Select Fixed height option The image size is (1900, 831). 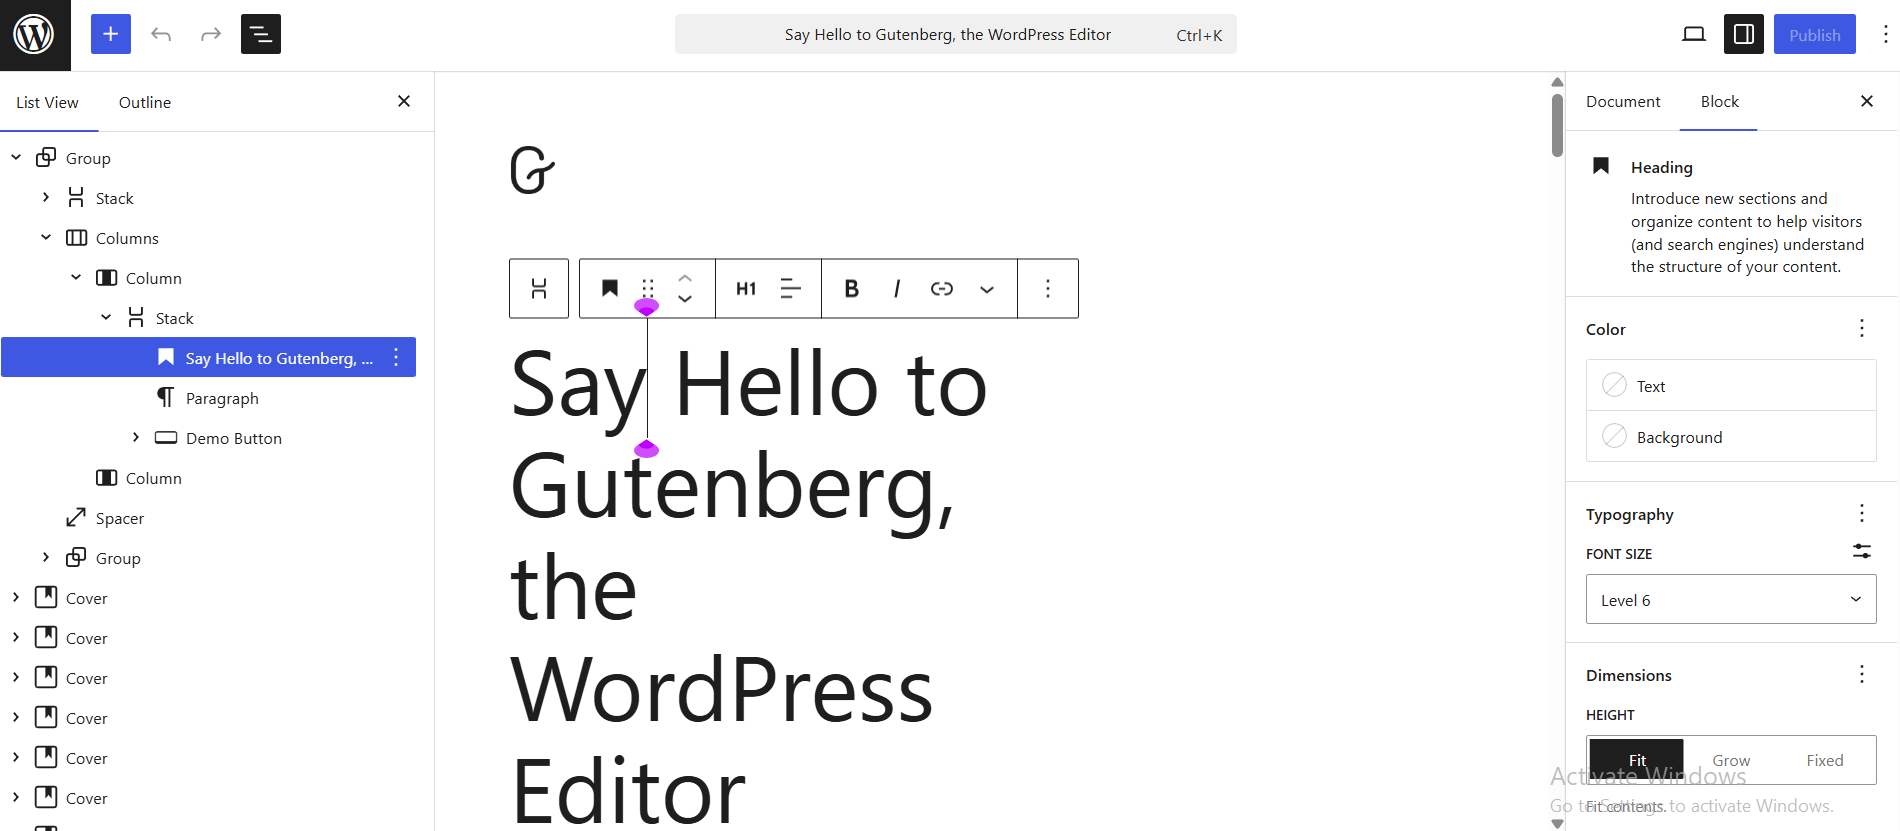click(1825, 760)
